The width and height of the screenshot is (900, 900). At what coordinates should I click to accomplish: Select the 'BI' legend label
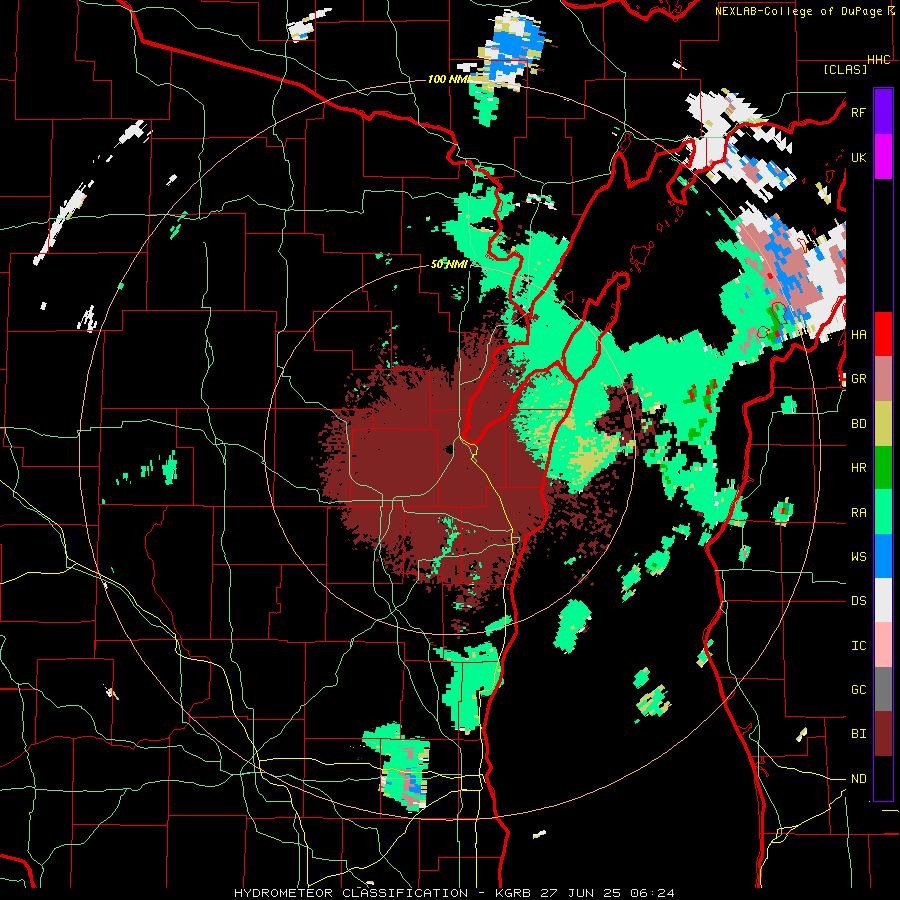(x=858, y=734)
